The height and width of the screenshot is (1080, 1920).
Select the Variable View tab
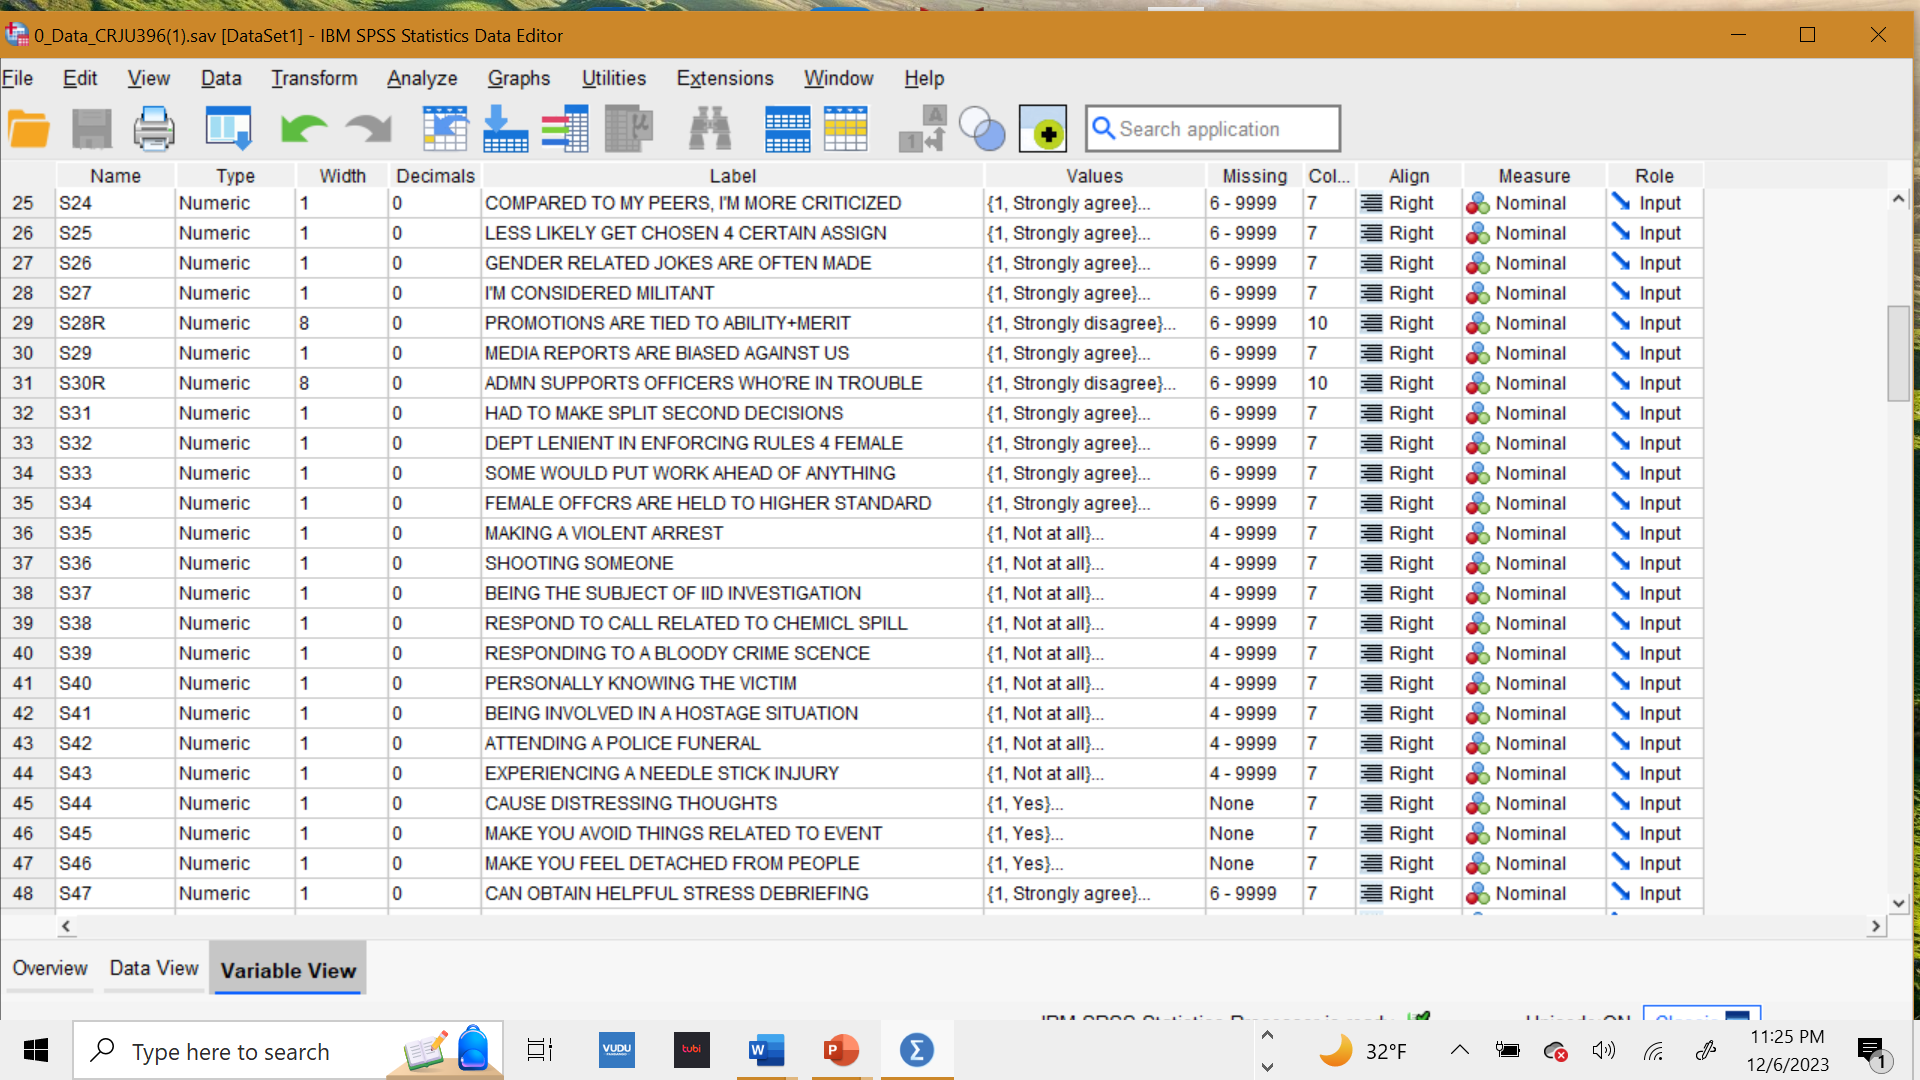pyautogui.click(x=288, y=969)
